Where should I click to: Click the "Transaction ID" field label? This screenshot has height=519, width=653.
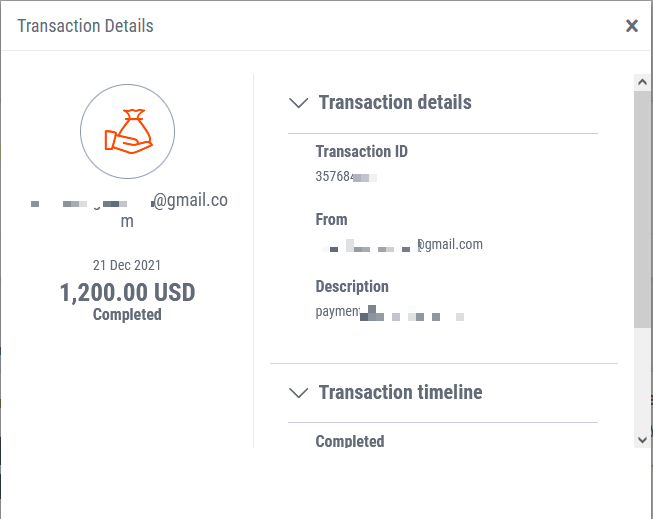tap(361, 152)
